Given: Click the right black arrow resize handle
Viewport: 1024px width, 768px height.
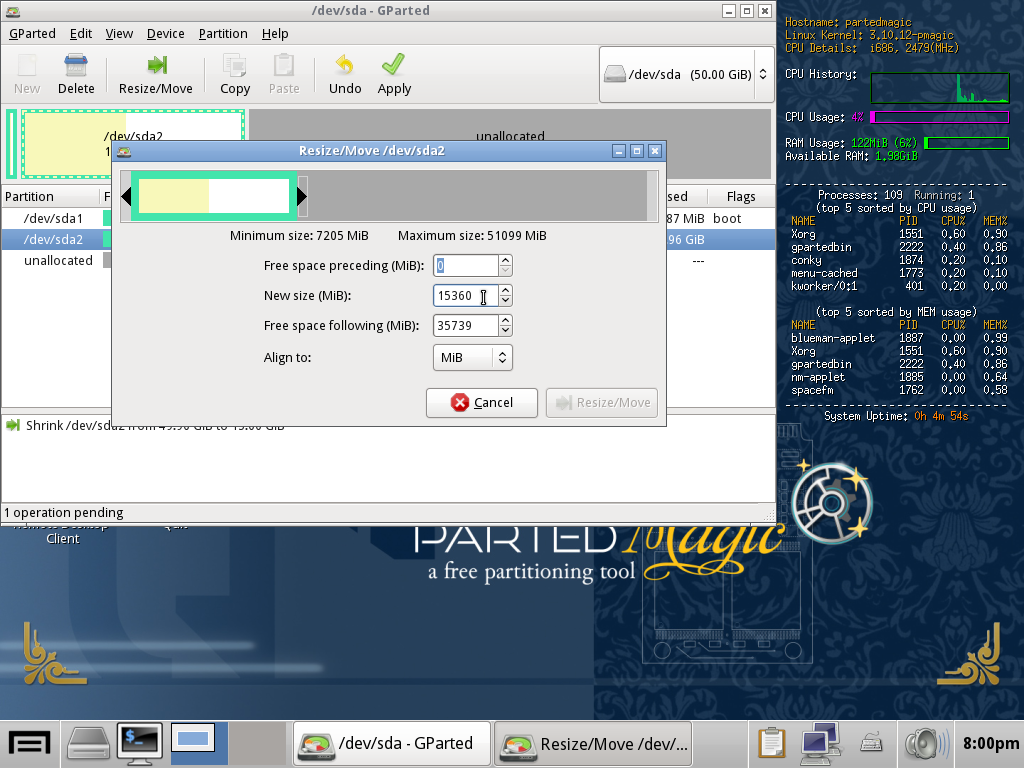Looking at the screenshot, I should pos(302,196).
